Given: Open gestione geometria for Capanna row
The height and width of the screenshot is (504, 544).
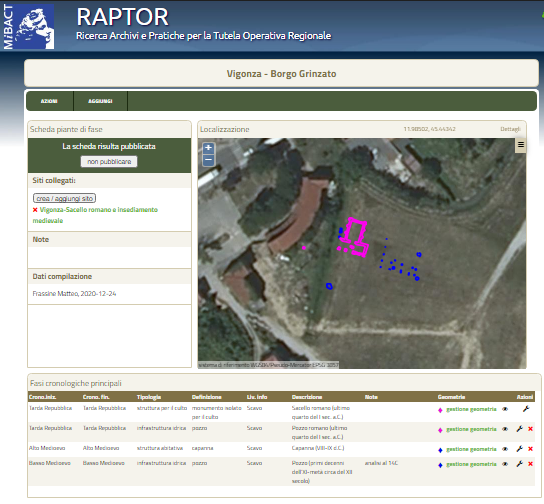Looking at the screenshot, I should 471,449.
